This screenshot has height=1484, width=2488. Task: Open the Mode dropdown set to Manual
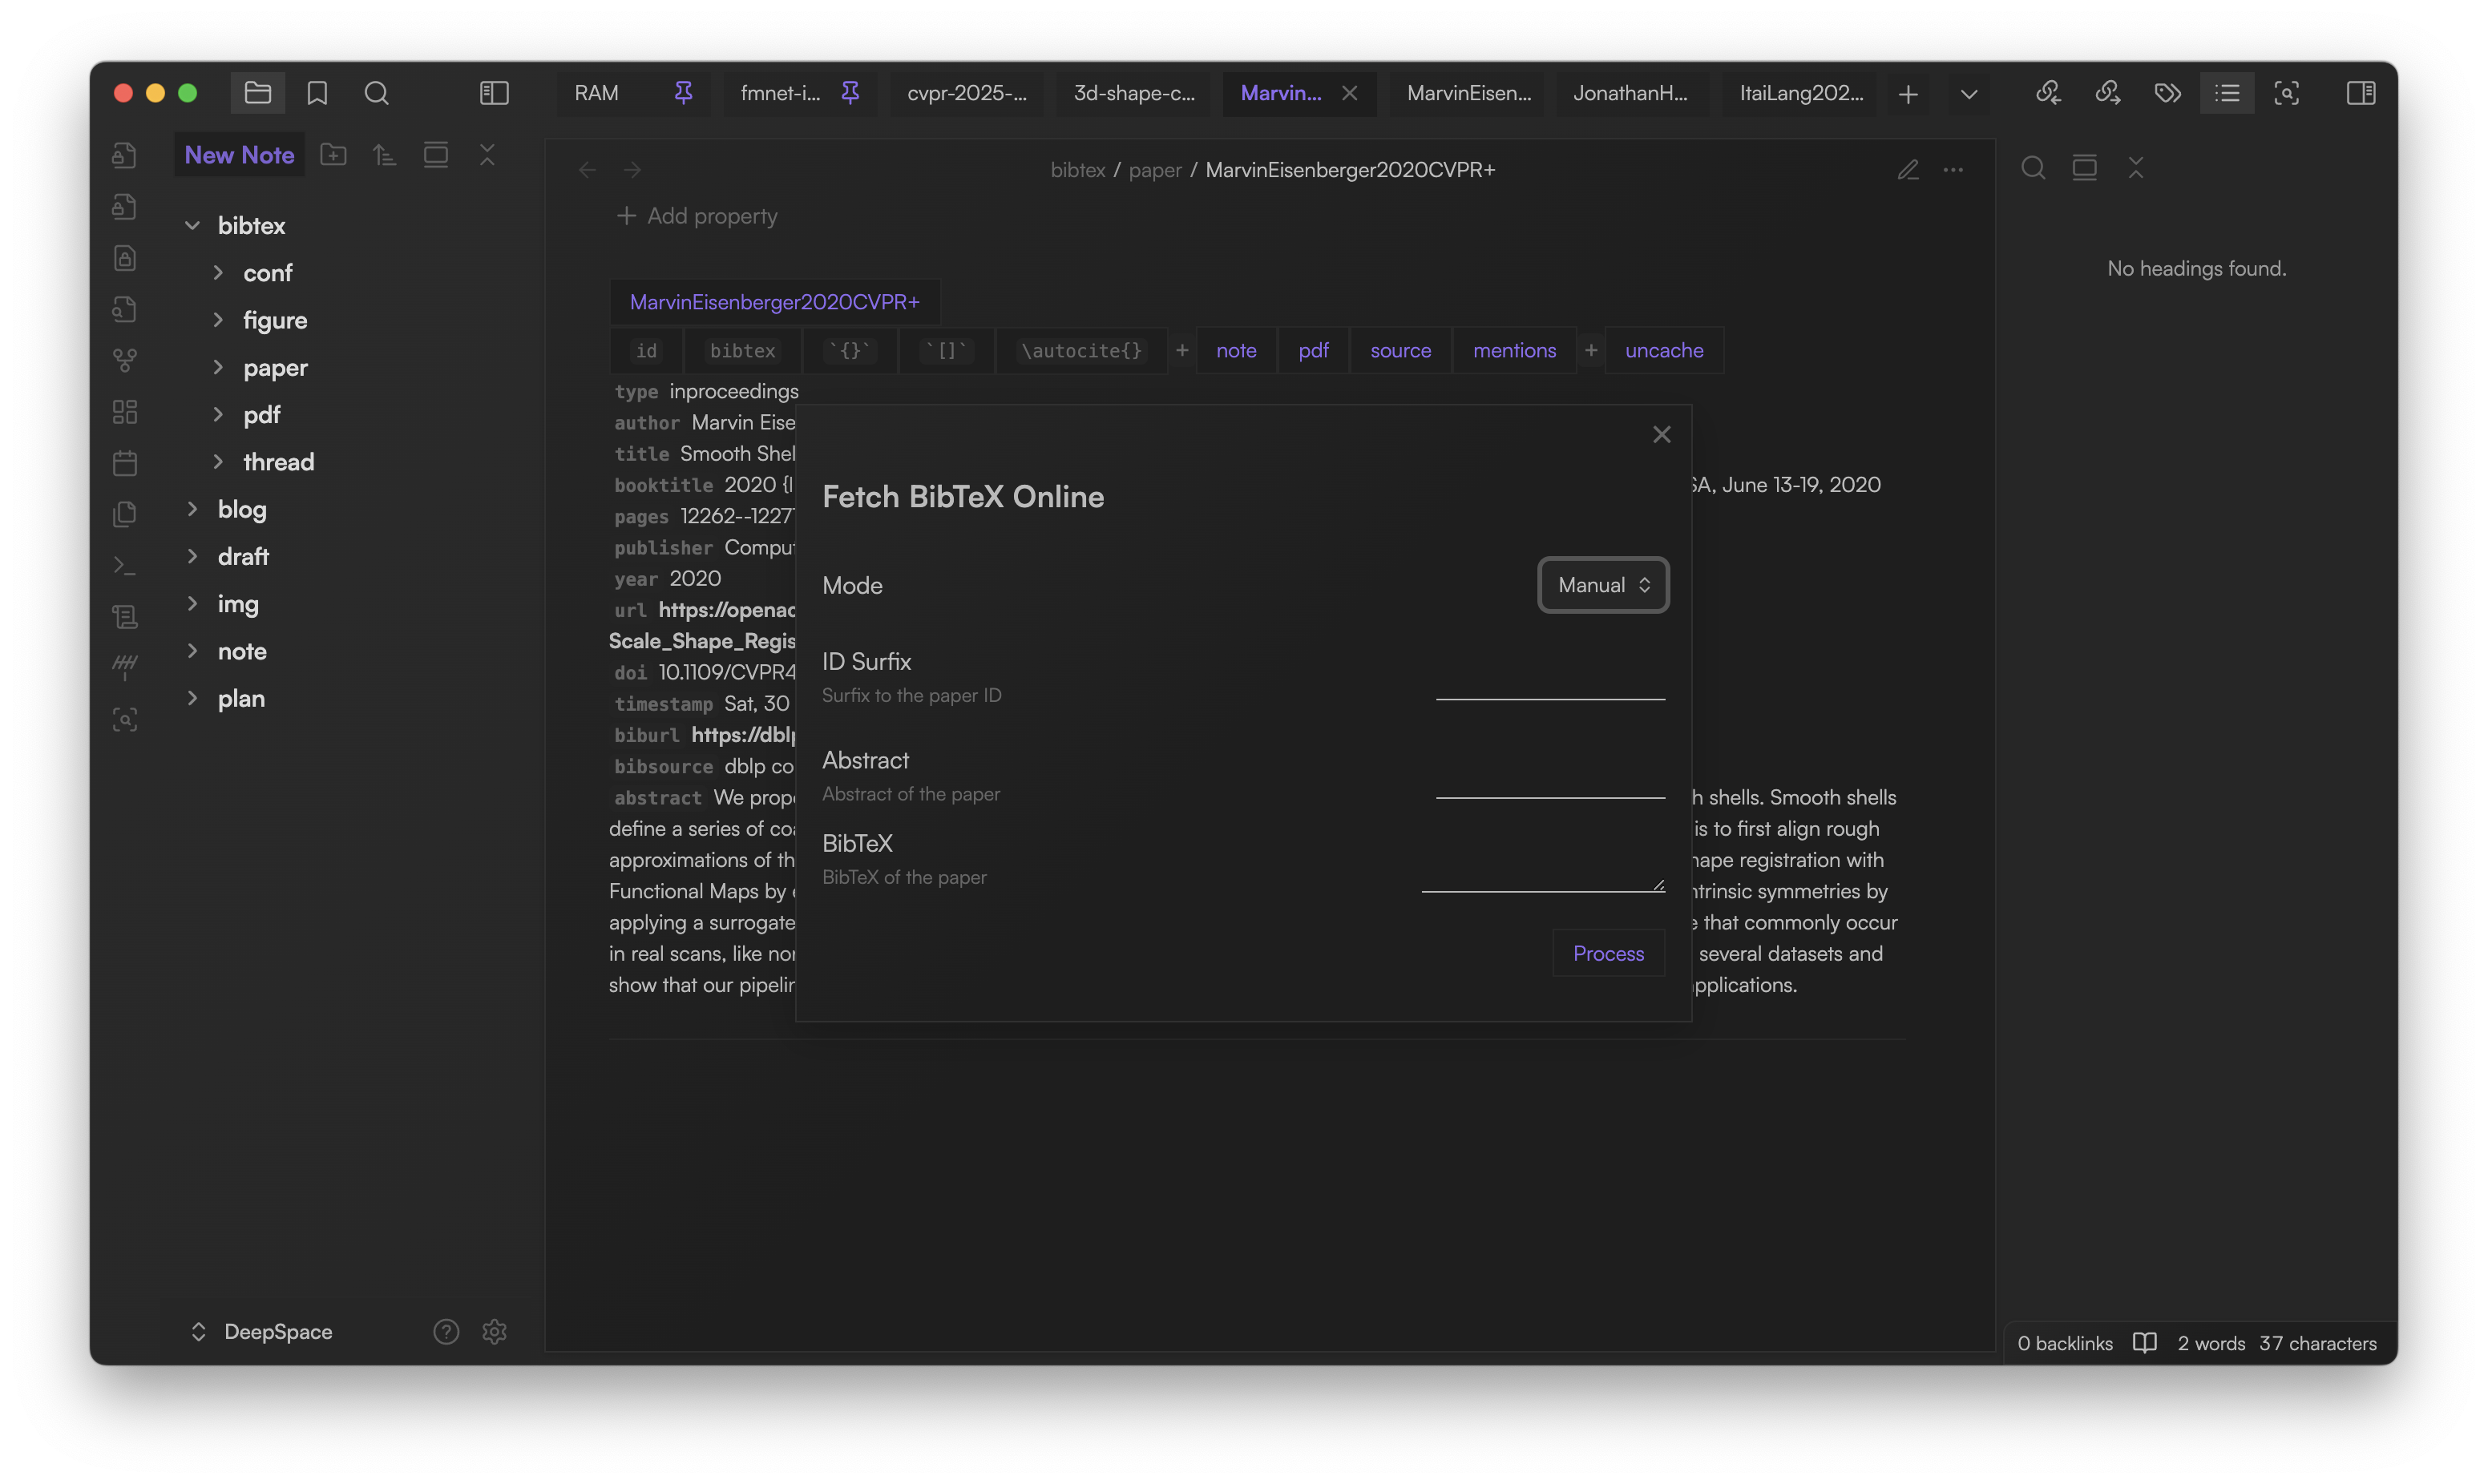coord(1602,585)
